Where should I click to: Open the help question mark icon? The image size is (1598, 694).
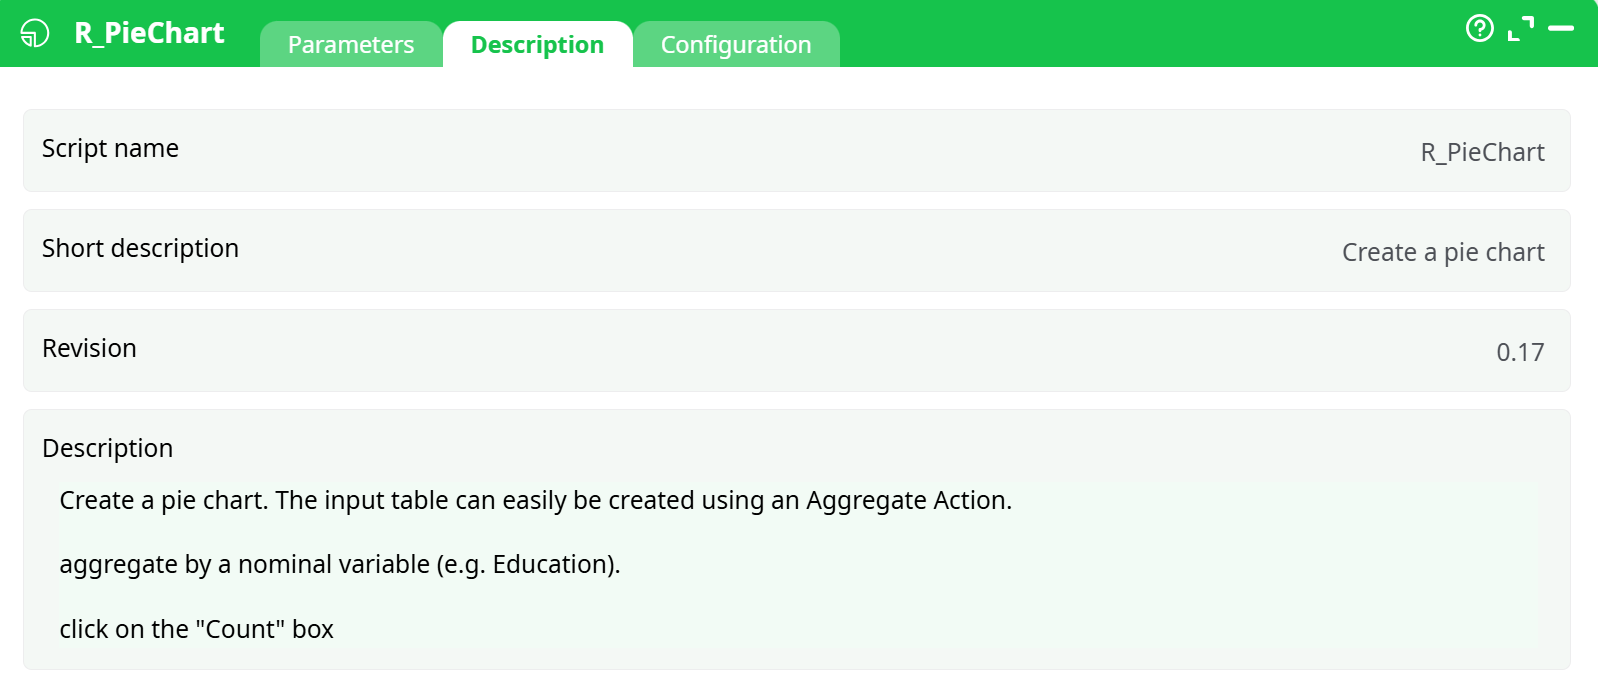[1479, 28]
